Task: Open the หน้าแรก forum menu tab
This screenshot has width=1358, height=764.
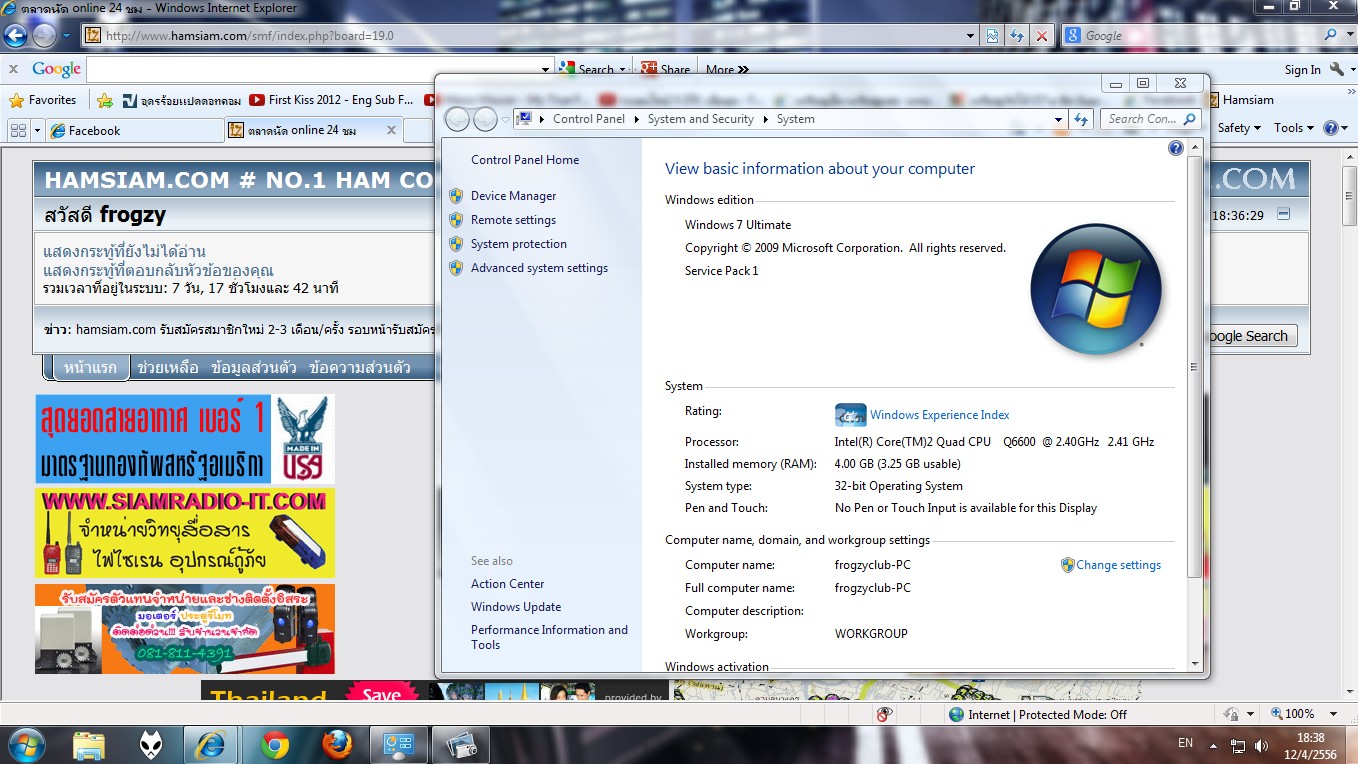Action: pos(91,367)
